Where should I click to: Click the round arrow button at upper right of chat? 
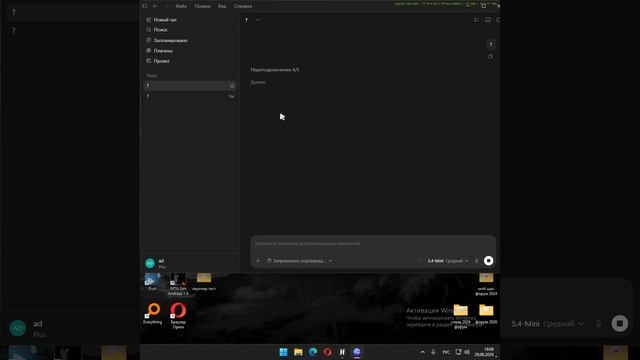pos(491,44)
